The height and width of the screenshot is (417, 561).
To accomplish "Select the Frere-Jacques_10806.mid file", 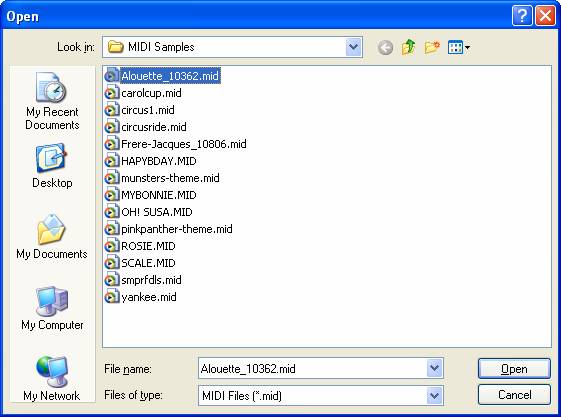I will (x=176, y=144).
